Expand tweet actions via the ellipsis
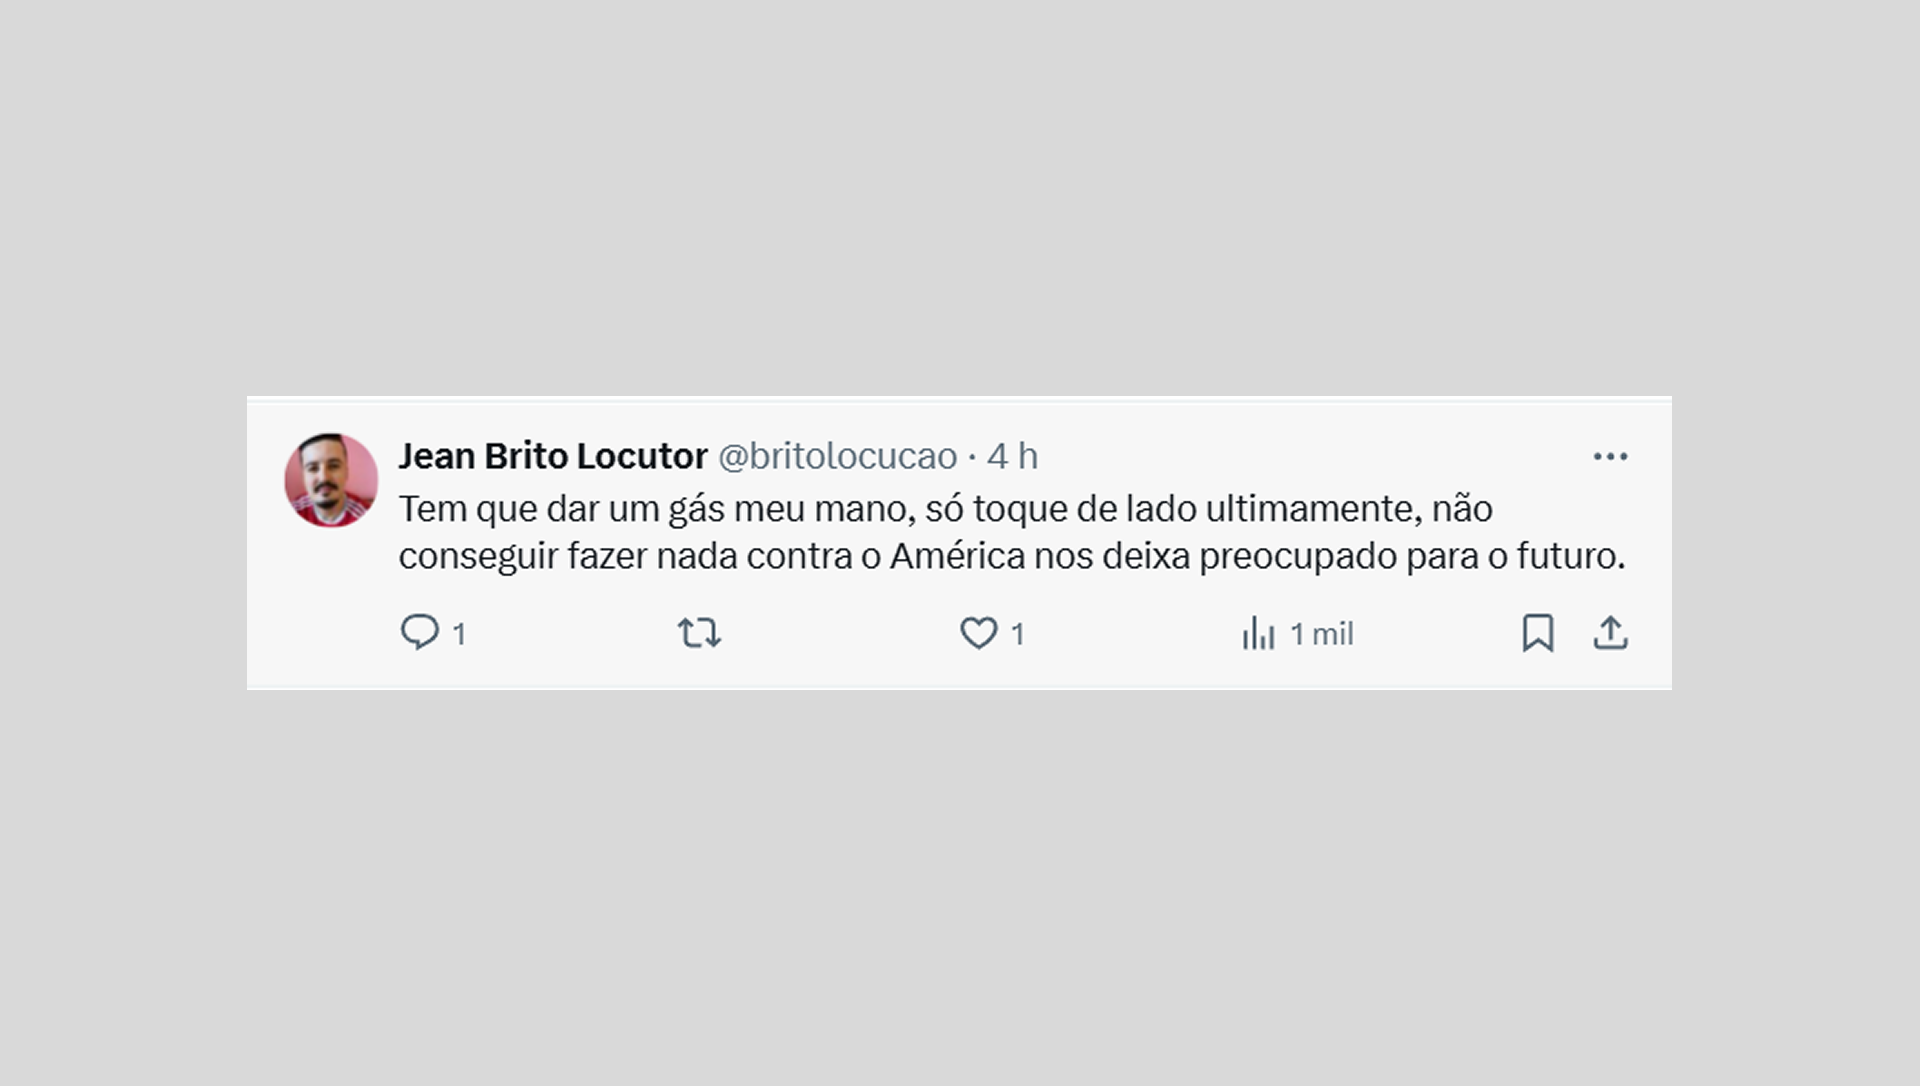This screenshot has width=1920, height=1086. [1611, 456]
